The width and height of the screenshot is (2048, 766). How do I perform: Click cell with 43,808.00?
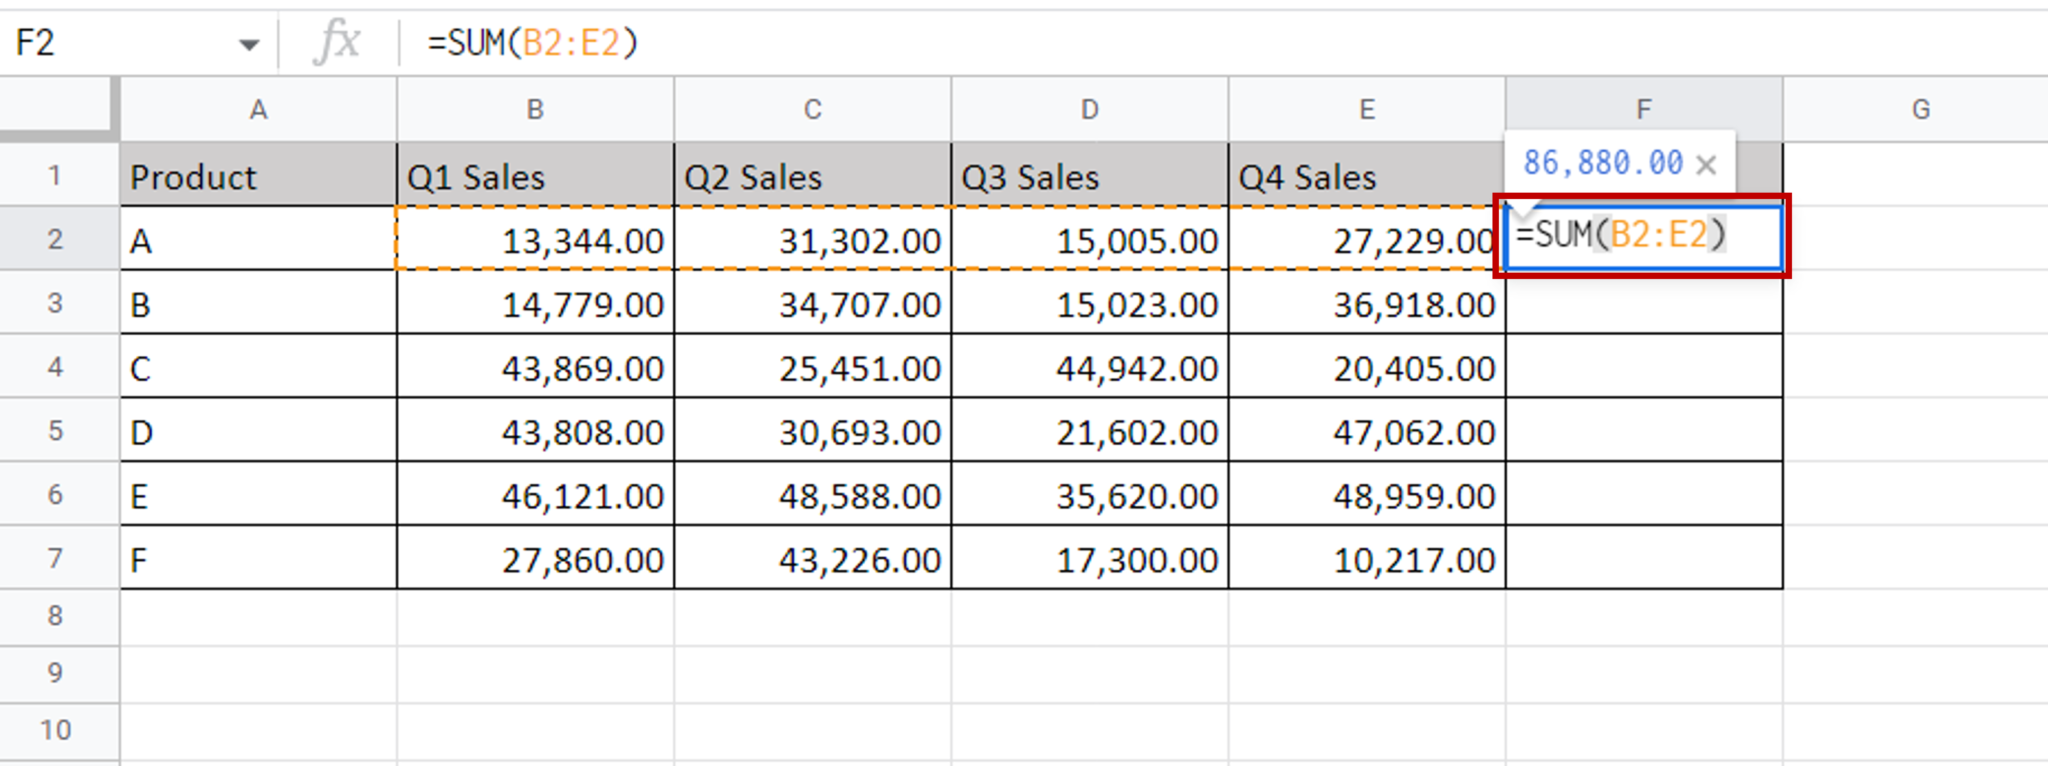(535, 431)
